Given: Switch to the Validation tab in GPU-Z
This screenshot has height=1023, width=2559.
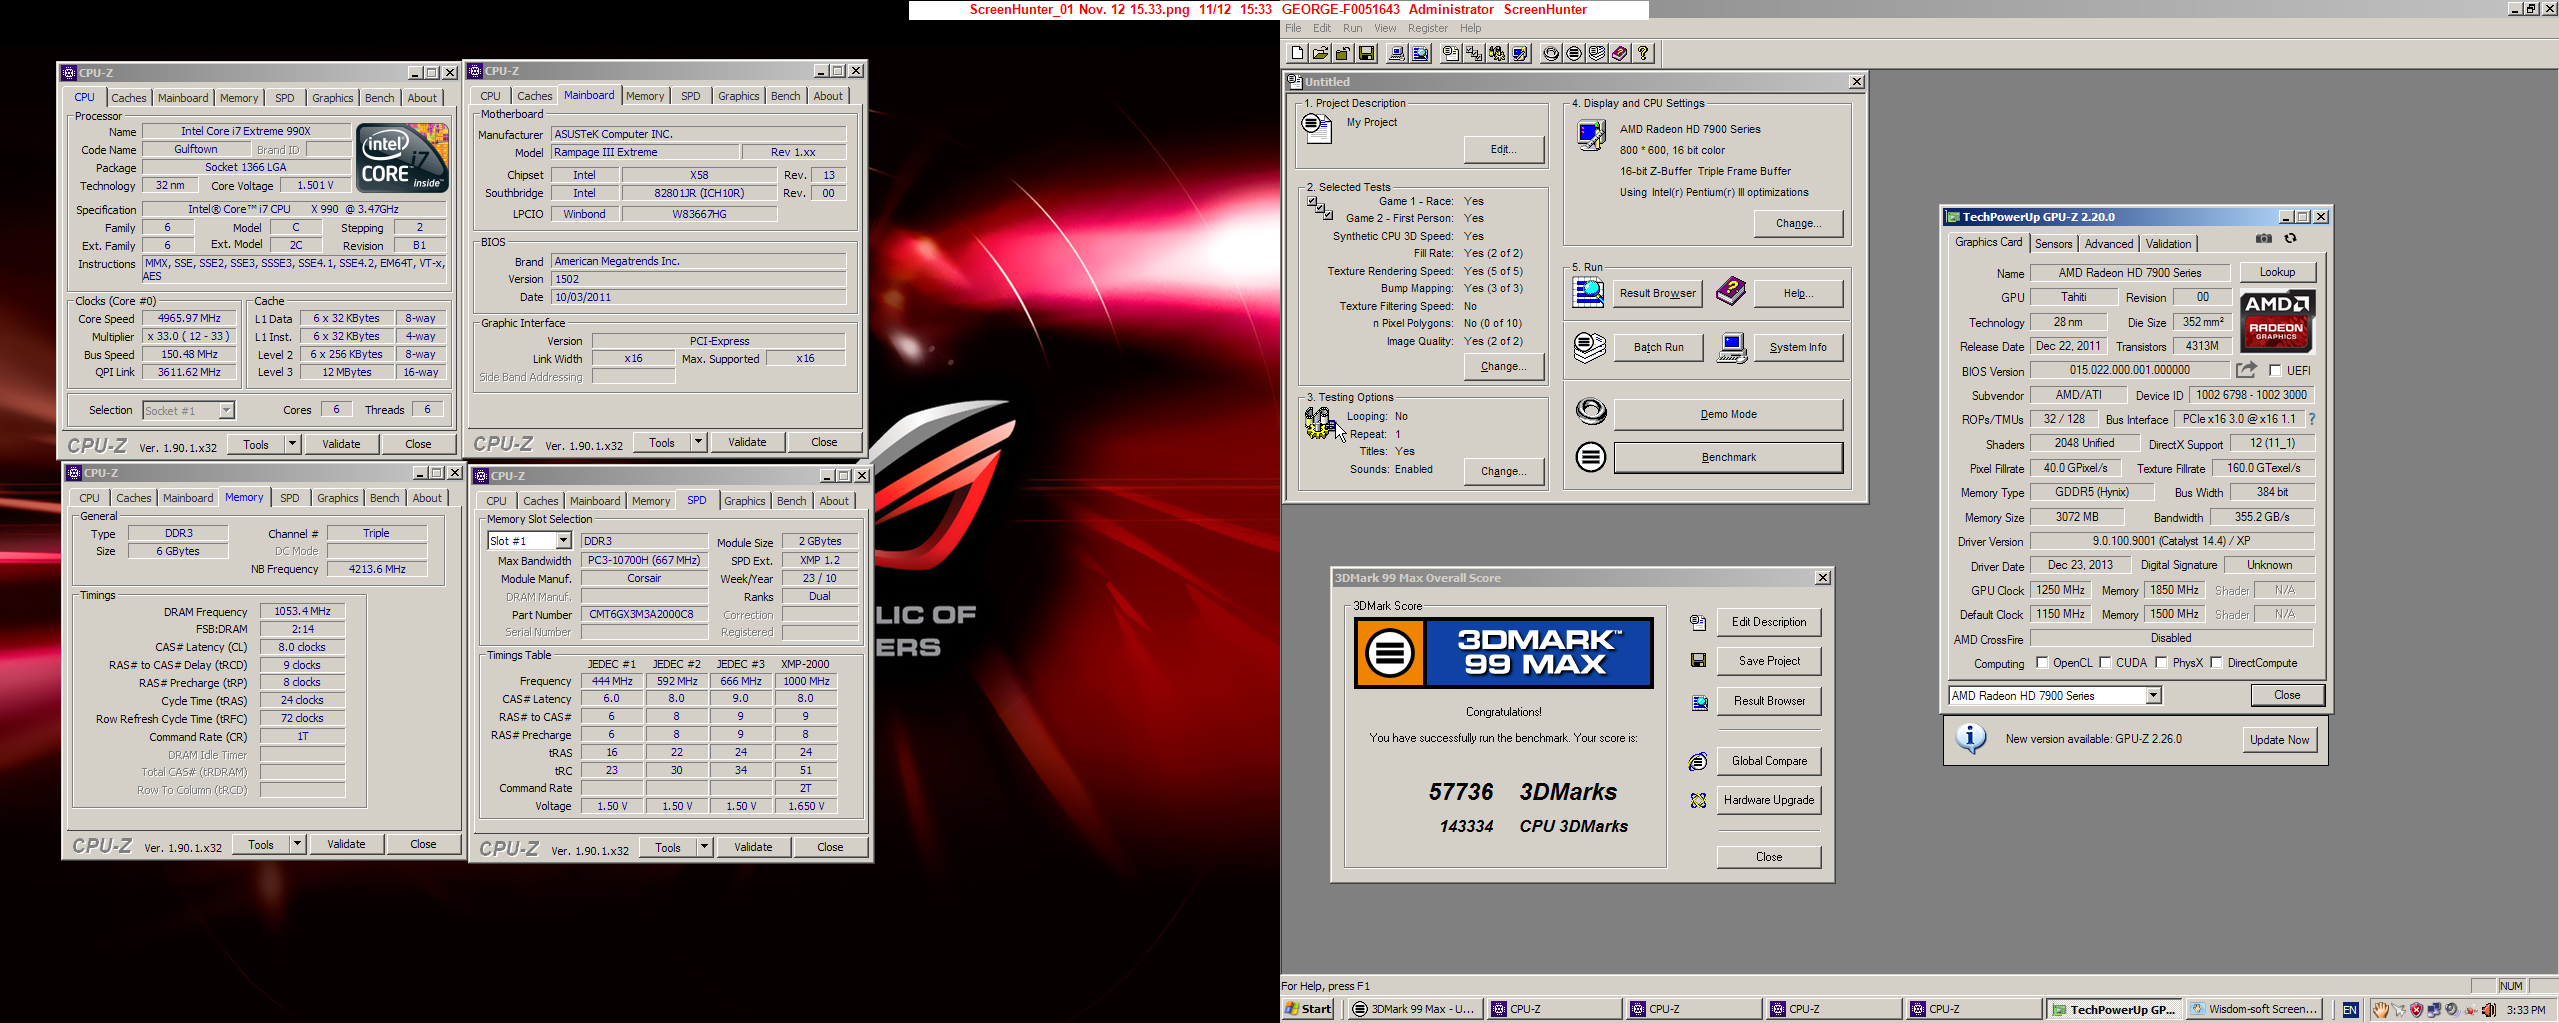Looking at the screenshot, I should (x=2168, y=244).
